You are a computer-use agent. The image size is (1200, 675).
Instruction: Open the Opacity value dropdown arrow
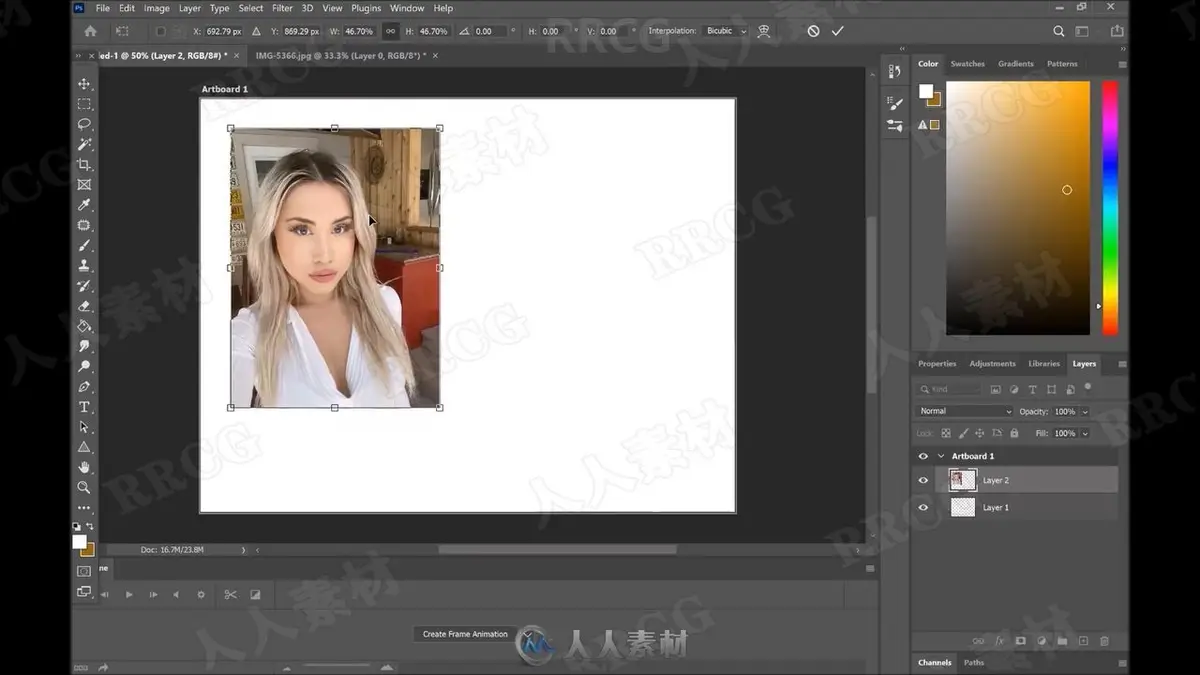point(1085,412)
